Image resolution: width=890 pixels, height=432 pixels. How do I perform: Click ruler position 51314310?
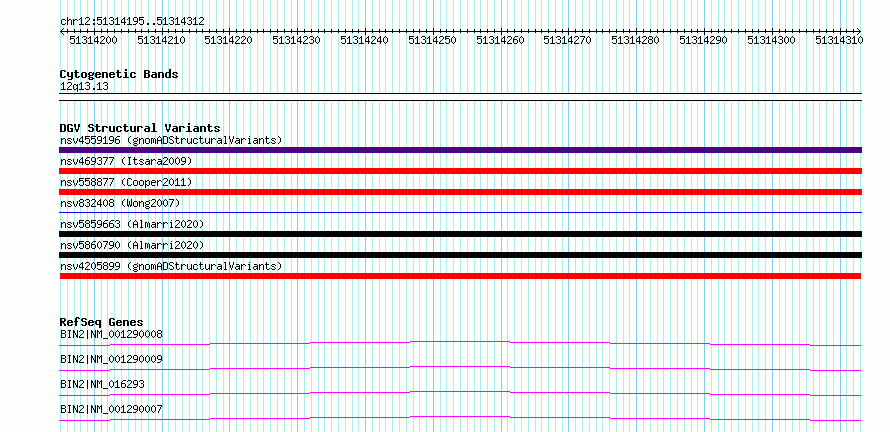(839, 40)
